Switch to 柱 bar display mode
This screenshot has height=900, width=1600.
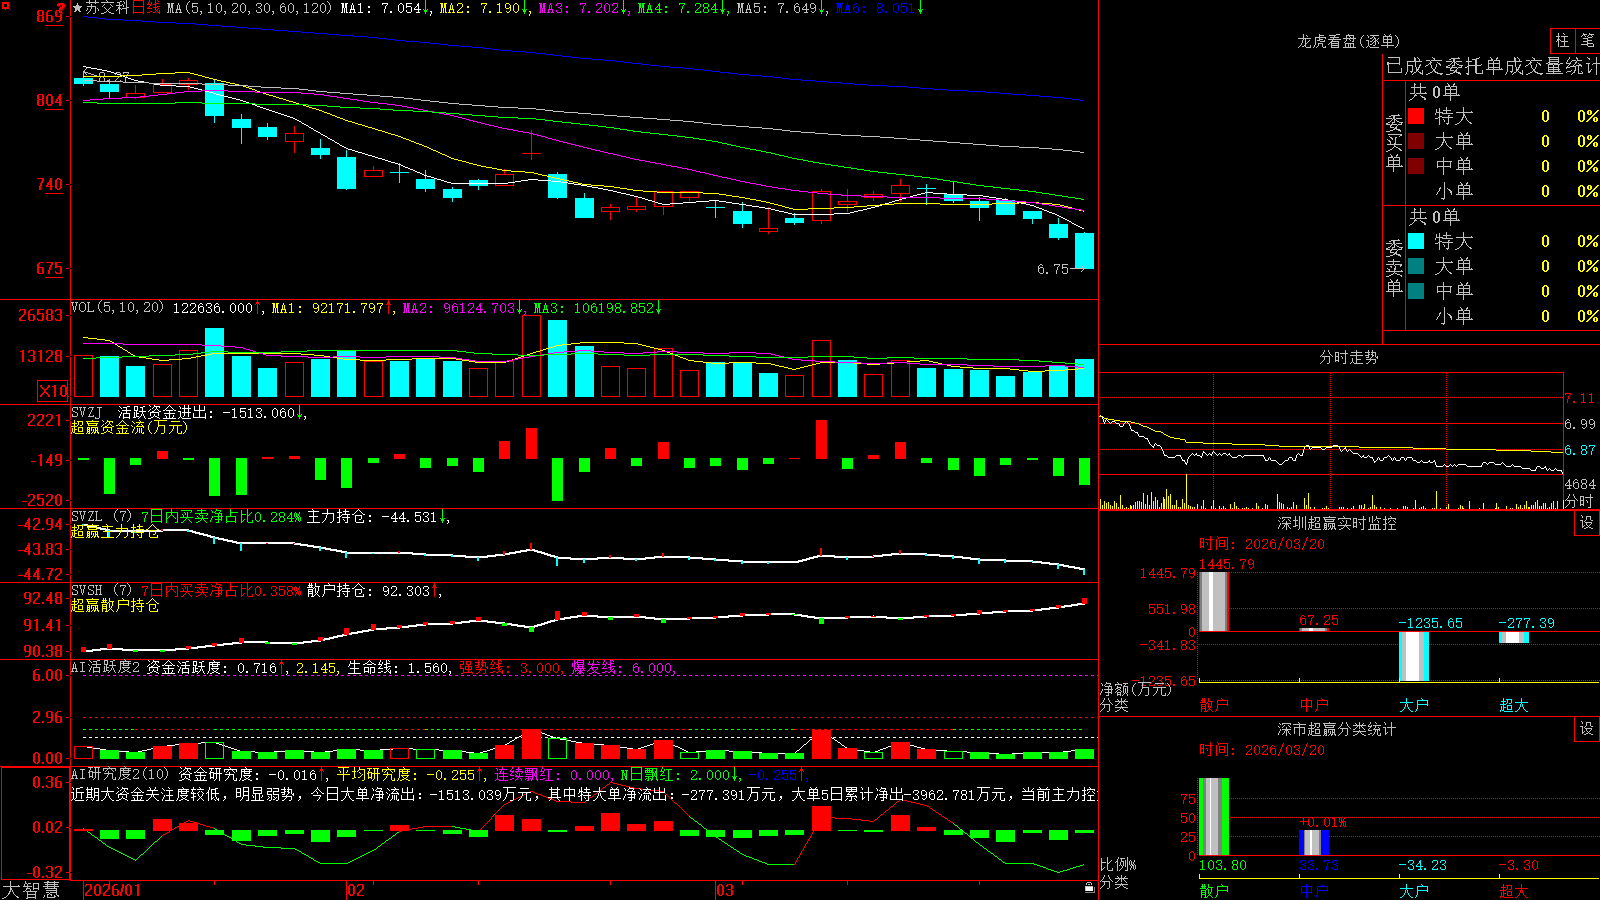point(1562,40)
